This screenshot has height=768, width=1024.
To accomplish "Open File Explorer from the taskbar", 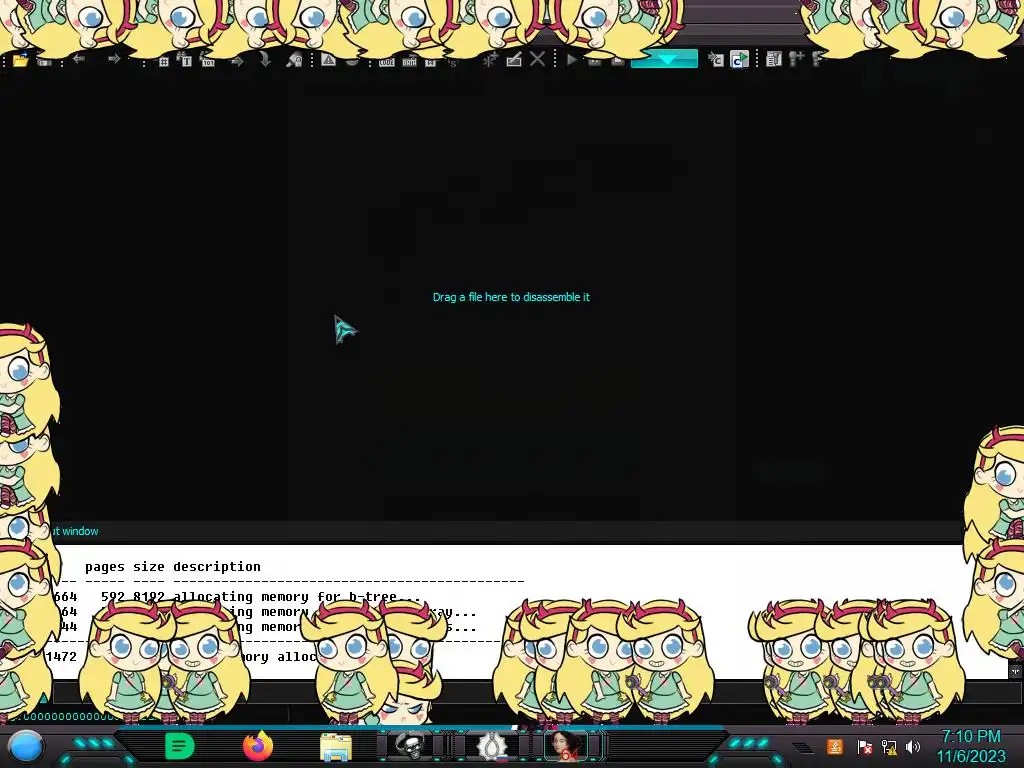I will click(336, 746).
